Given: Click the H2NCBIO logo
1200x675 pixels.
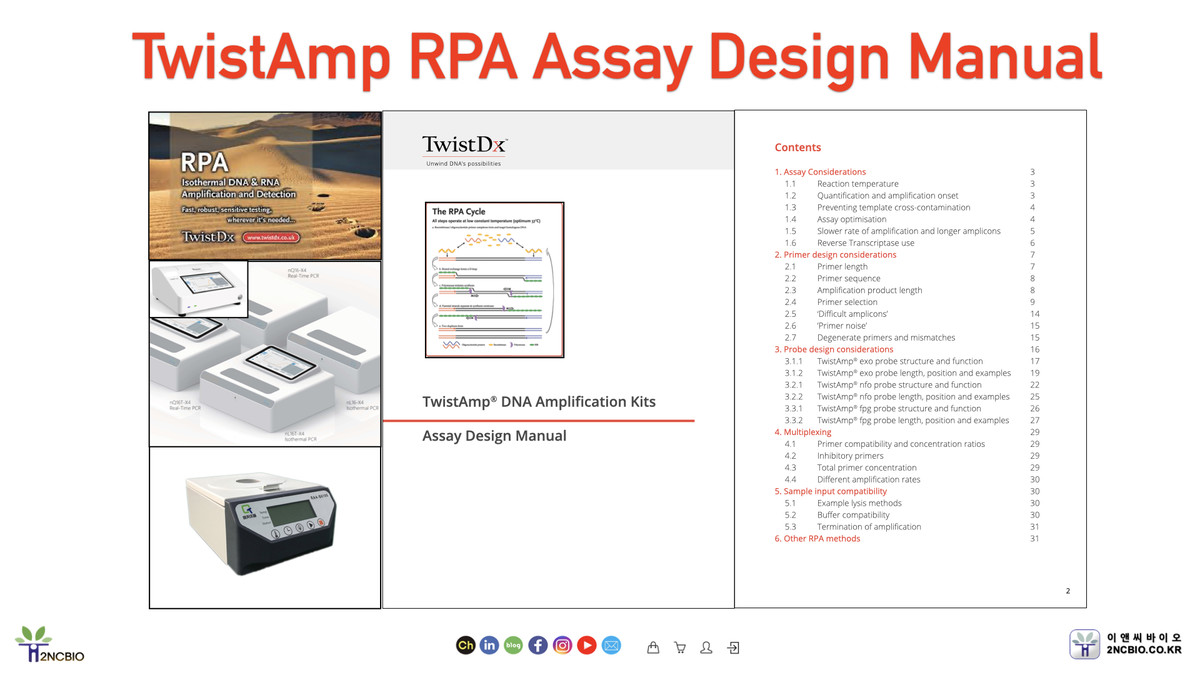Looking at the screenshot, I should point(48,645).
